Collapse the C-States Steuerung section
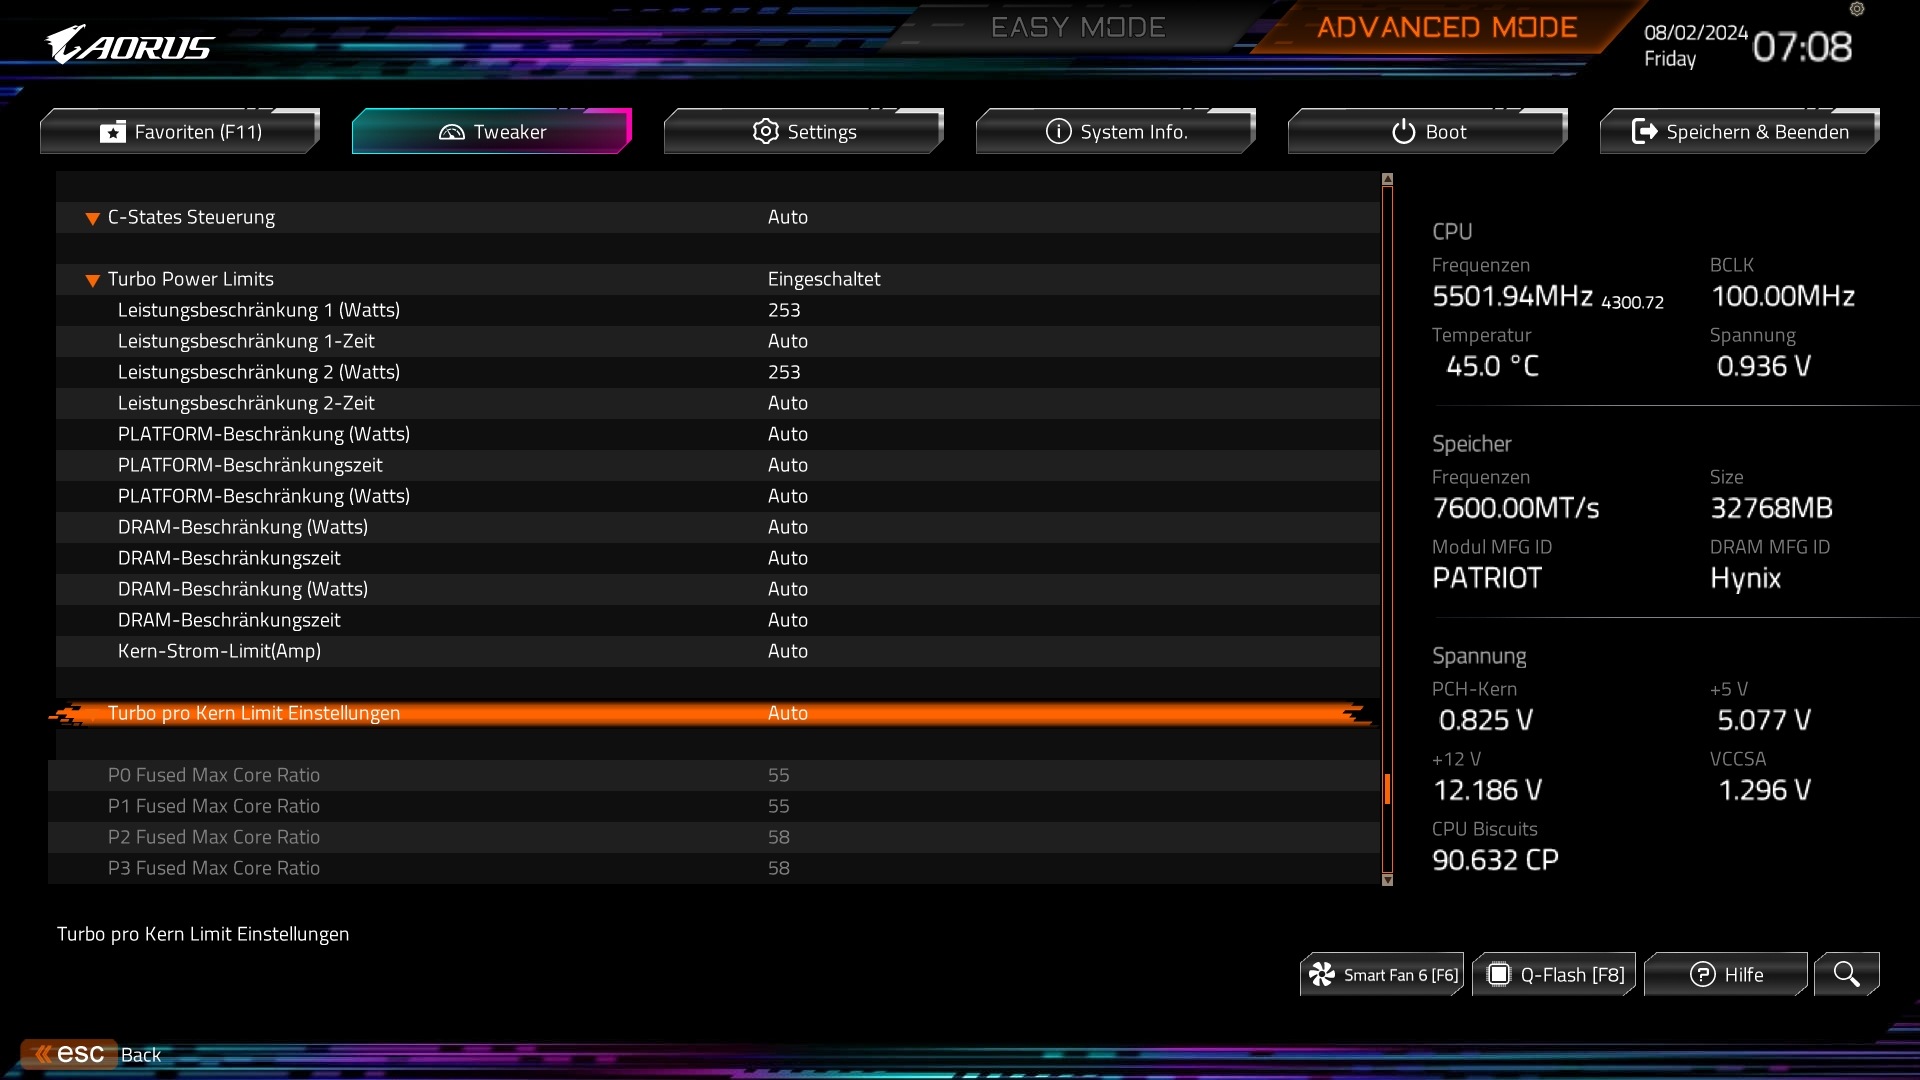The width and height of the screenshot is (1920, 1080). (92, 218)
